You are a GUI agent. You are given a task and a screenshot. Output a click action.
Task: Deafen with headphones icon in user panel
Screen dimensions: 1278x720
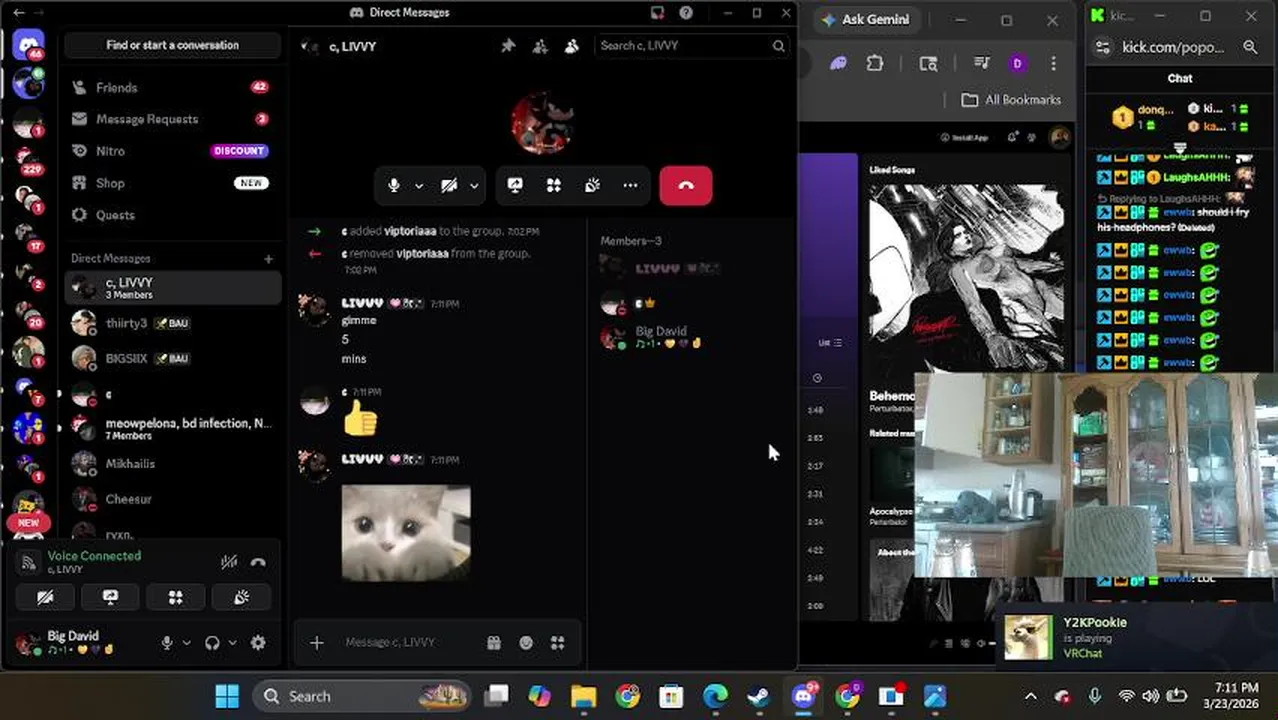coord(212,643)
